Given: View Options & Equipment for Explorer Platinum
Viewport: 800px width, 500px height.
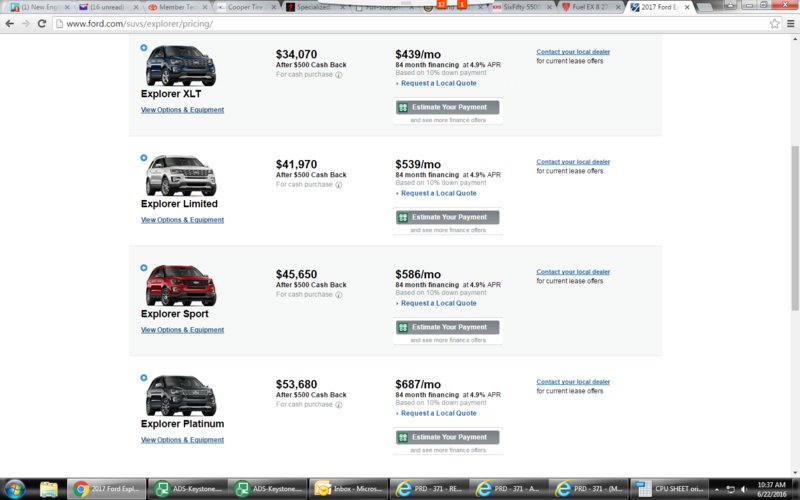Looking at the screenshot, I should [182, 440].
